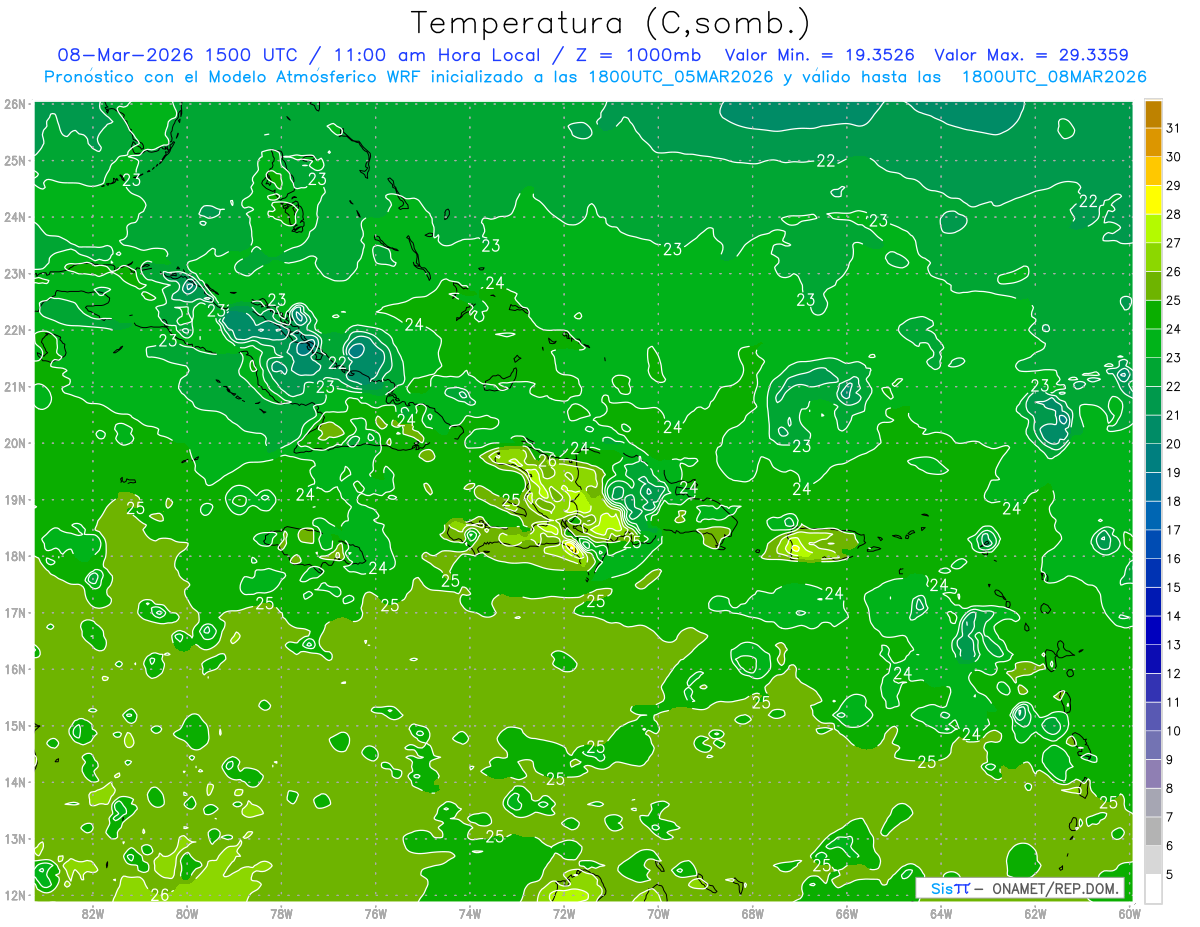Image resolution: width=1200 pixels, height=927 pixels.
Task: Click the color bar label '12'
Action: point(1174,673)
